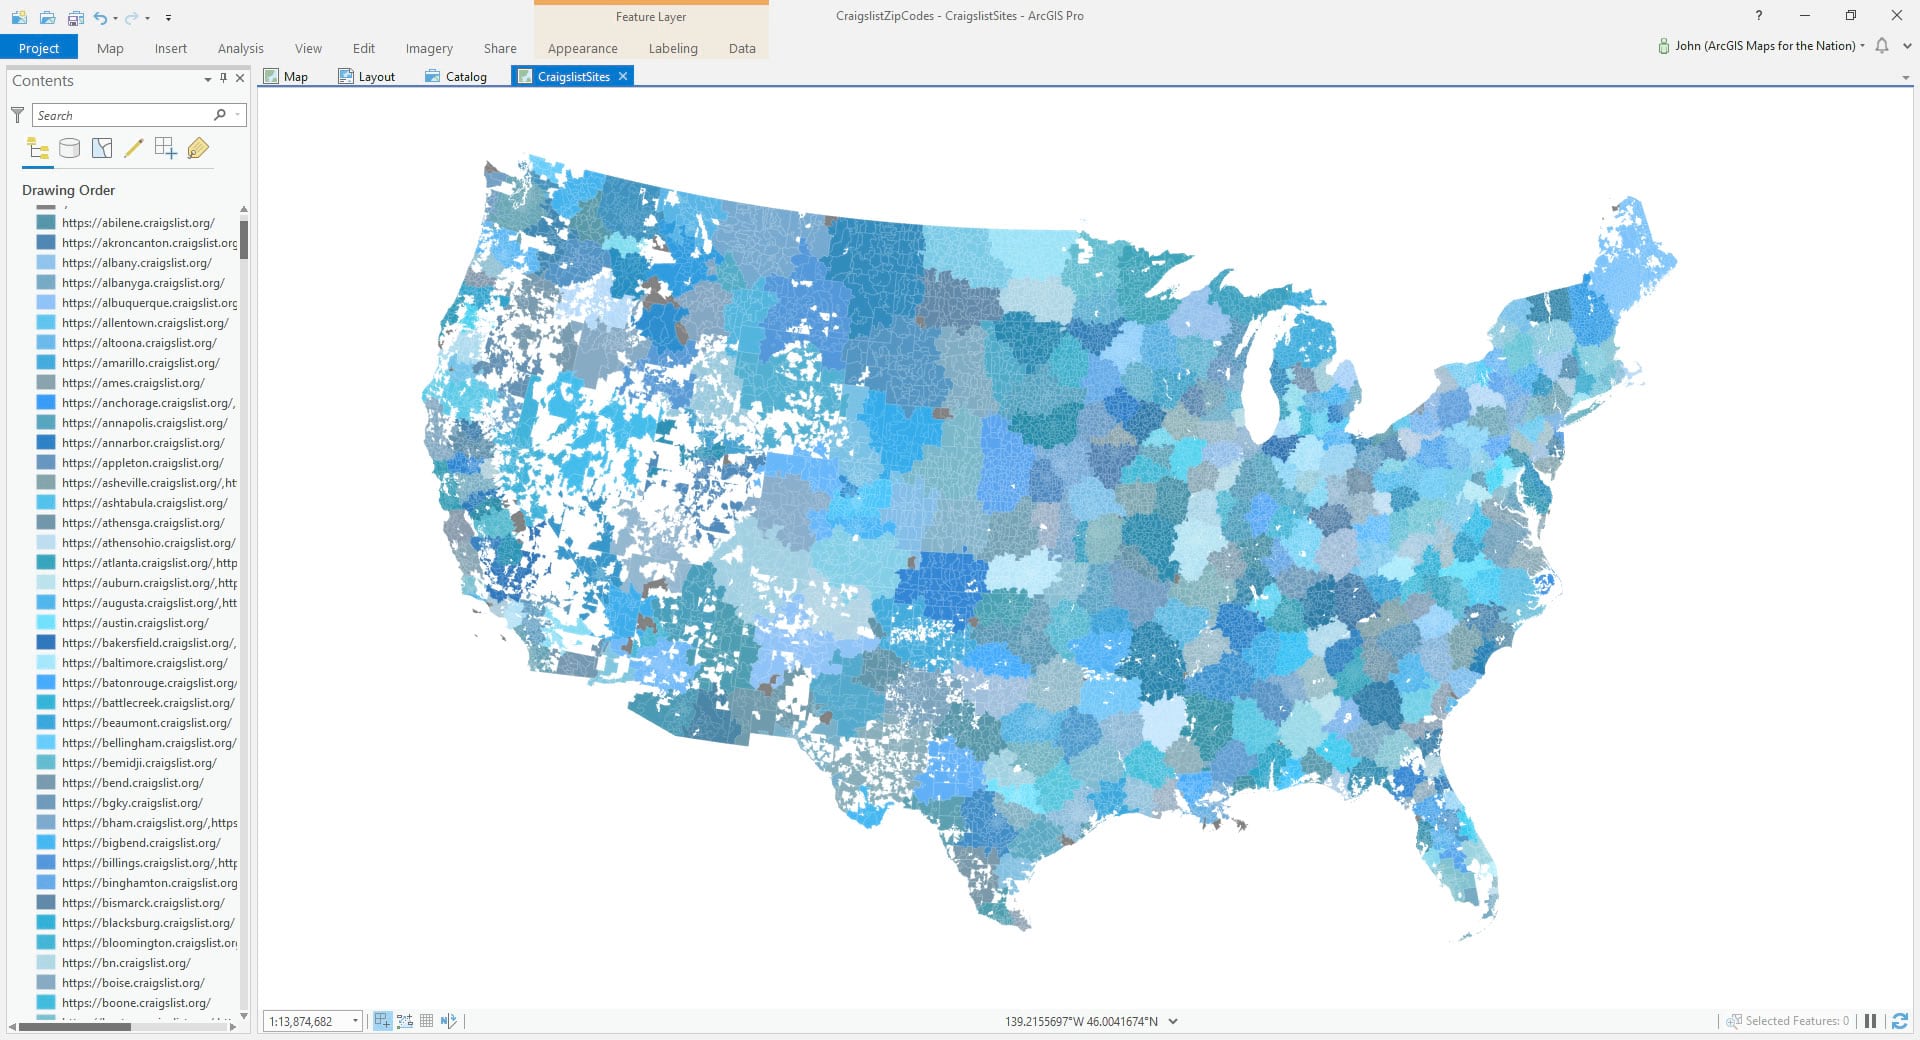Collapse the ribbon with chevron arrow

(1906, 46)
